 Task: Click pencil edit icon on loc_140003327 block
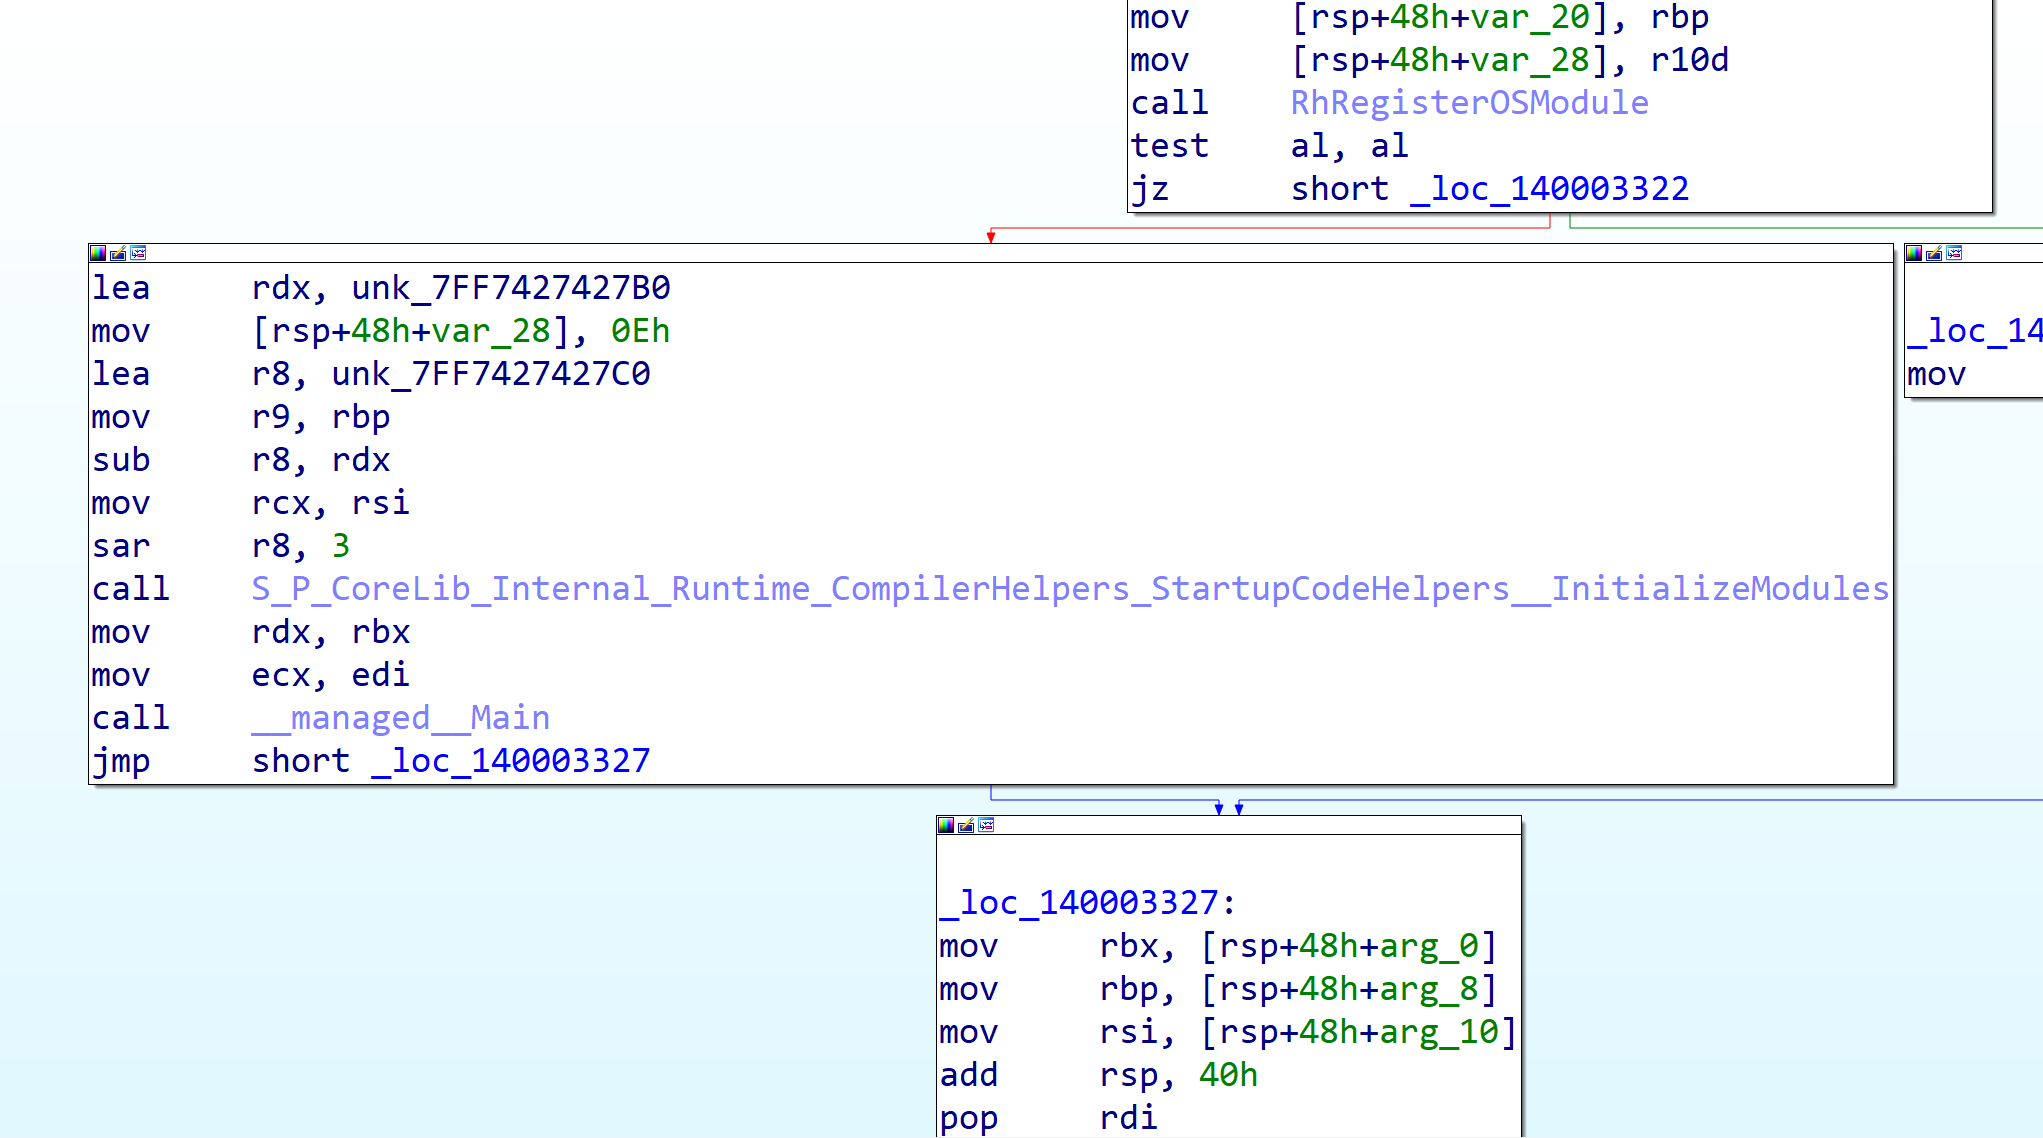click(966, 825)
